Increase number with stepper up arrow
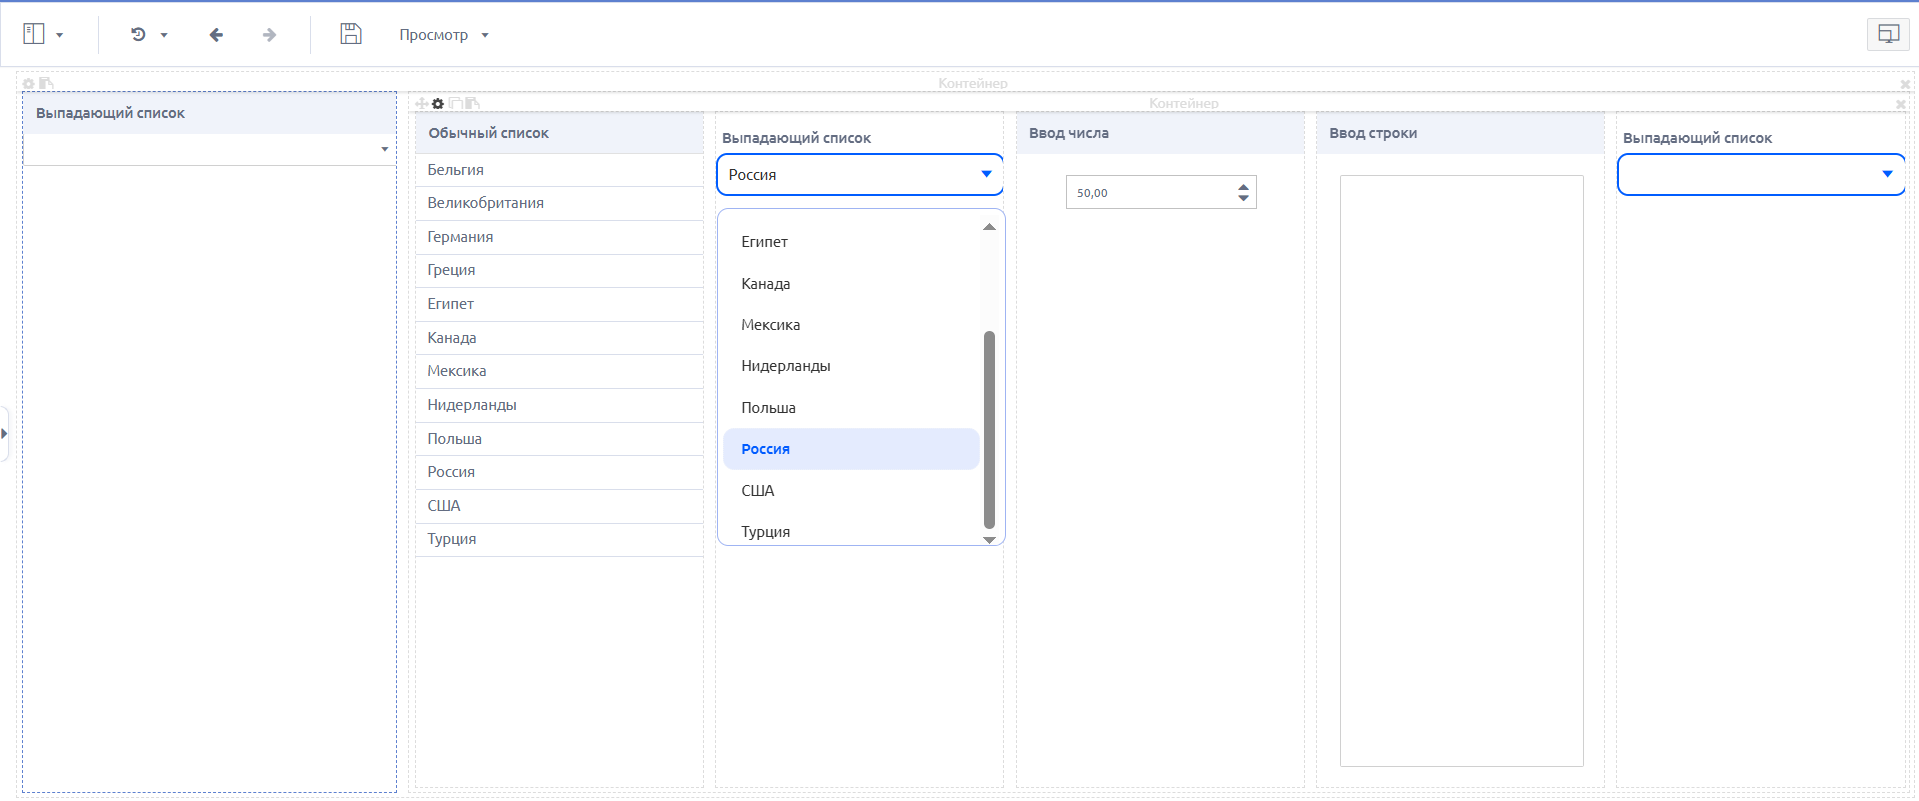The width and height of the screenshot is (1919, 801). [x=1243, y=186]
